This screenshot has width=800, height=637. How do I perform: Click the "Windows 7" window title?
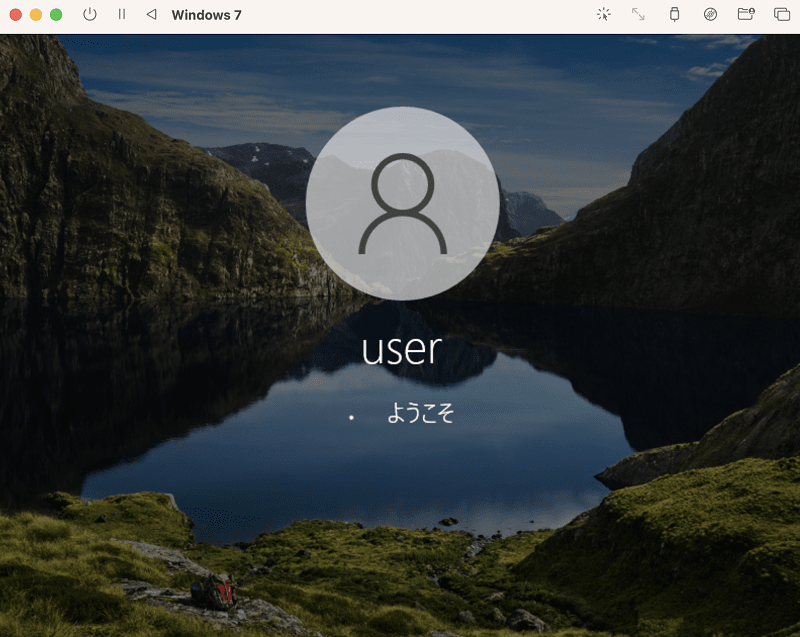pyautogui.click(x=206, y=15)
